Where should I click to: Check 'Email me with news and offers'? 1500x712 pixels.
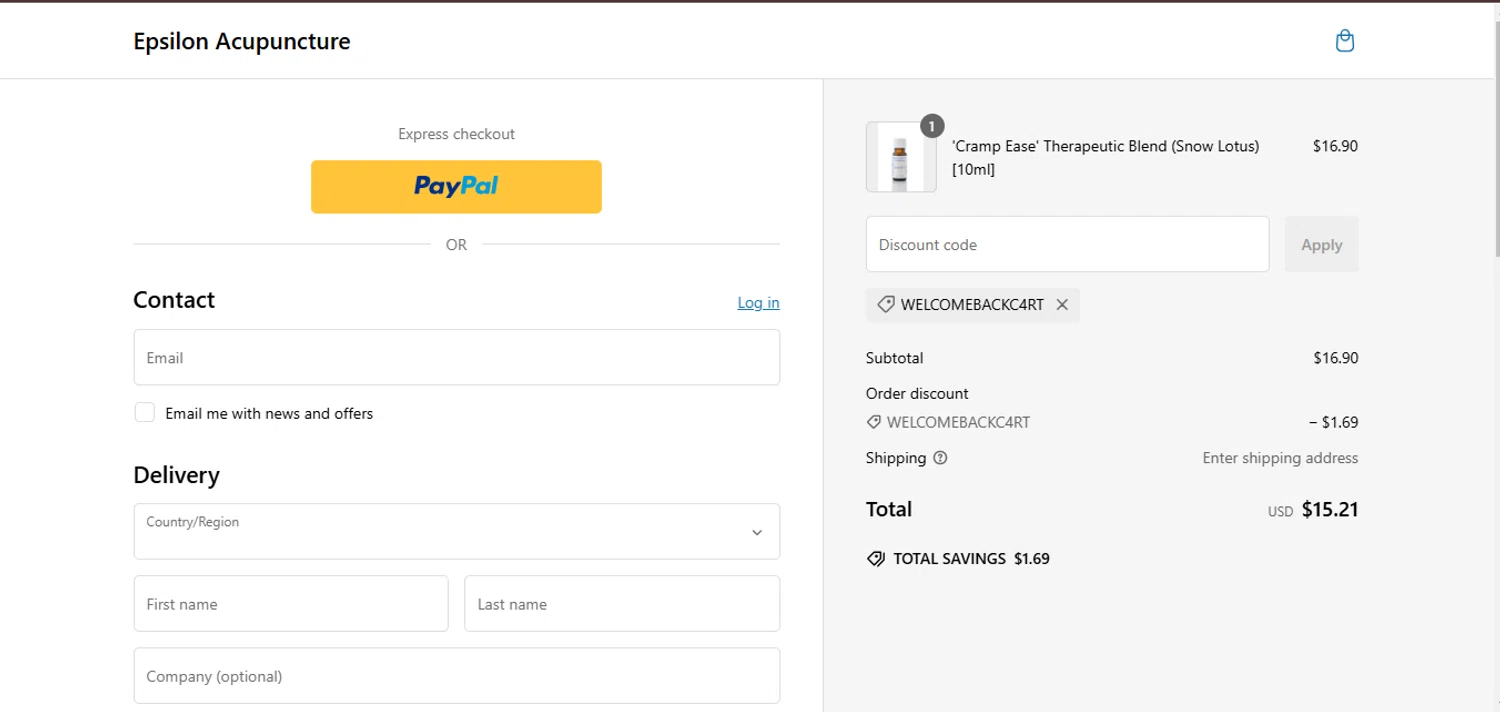[x=145, y=413]
